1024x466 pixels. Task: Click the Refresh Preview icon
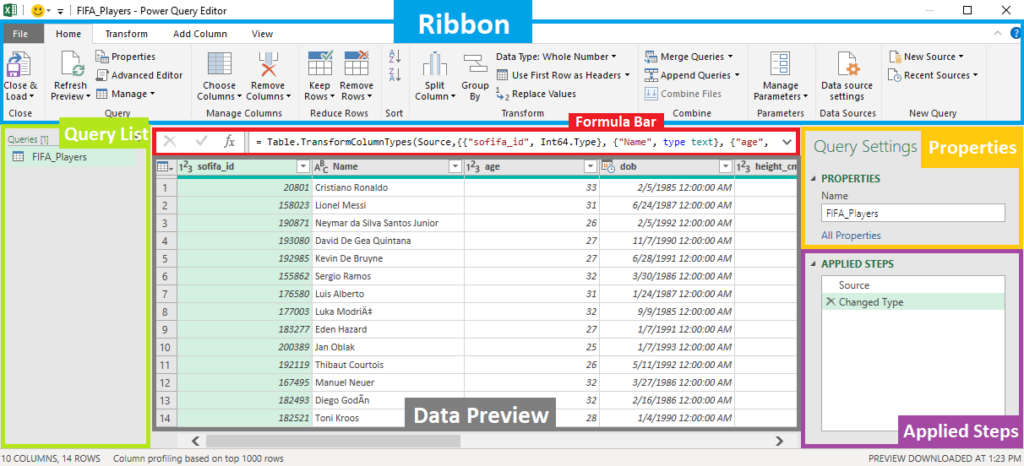(70, 68)
